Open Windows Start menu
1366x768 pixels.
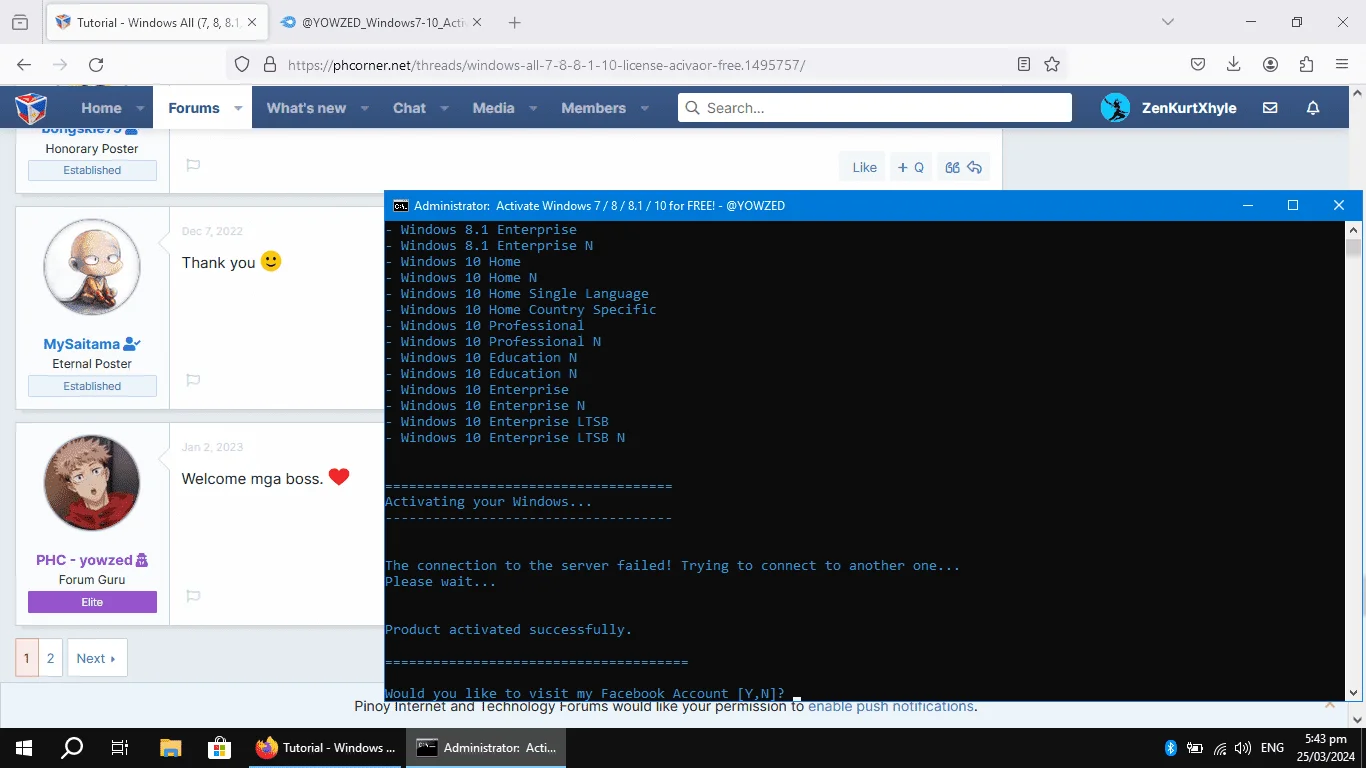24,747
